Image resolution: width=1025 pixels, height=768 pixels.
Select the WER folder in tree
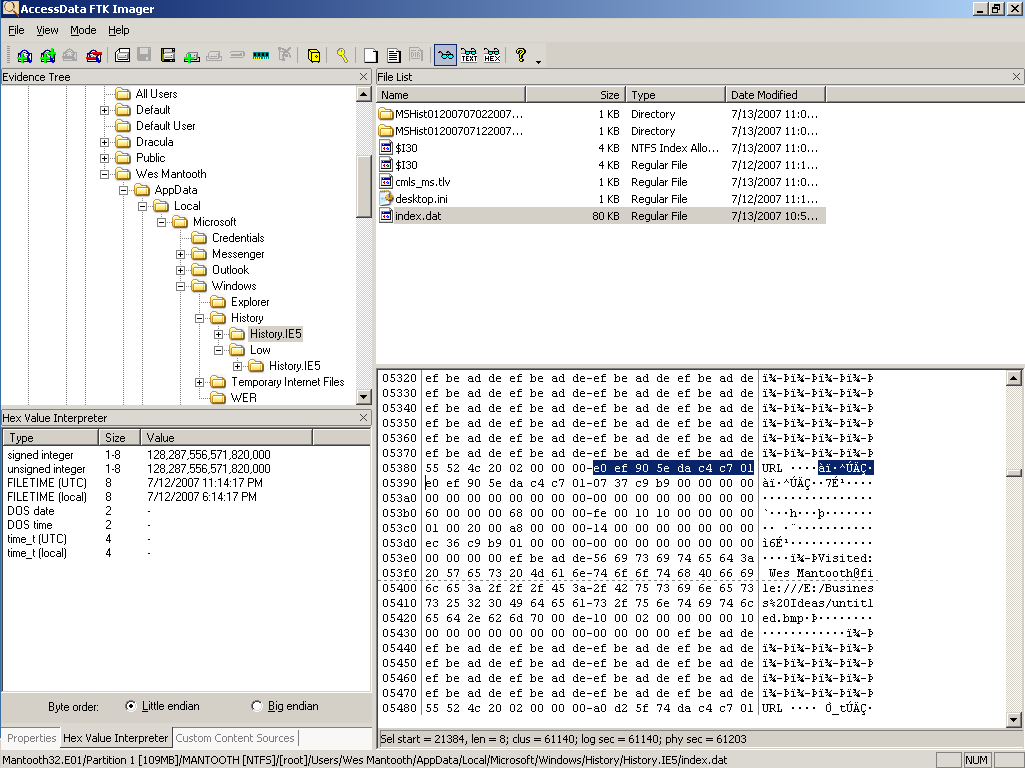pyautogui.click(x=244, y=398)
